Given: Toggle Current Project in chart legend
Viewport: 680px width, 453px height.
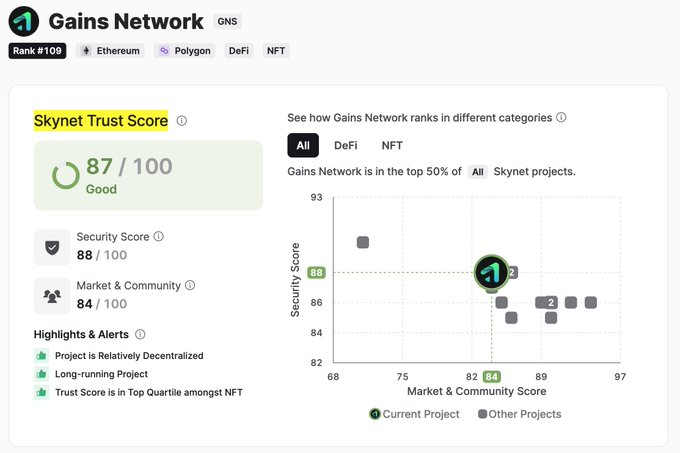Looking at the screenshot, I should (414, 414).
